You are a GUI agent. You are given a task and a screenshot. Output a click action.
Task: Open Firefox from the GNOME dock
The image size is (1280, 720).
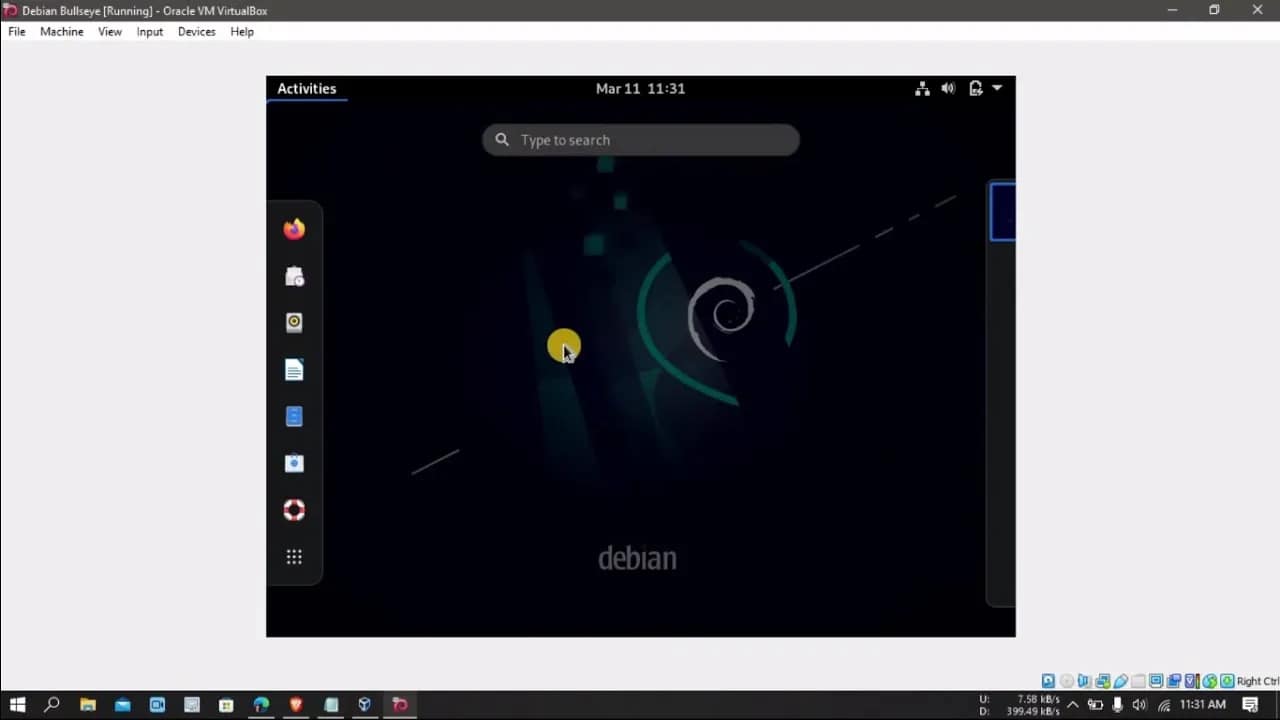click(x=294, y=228)
